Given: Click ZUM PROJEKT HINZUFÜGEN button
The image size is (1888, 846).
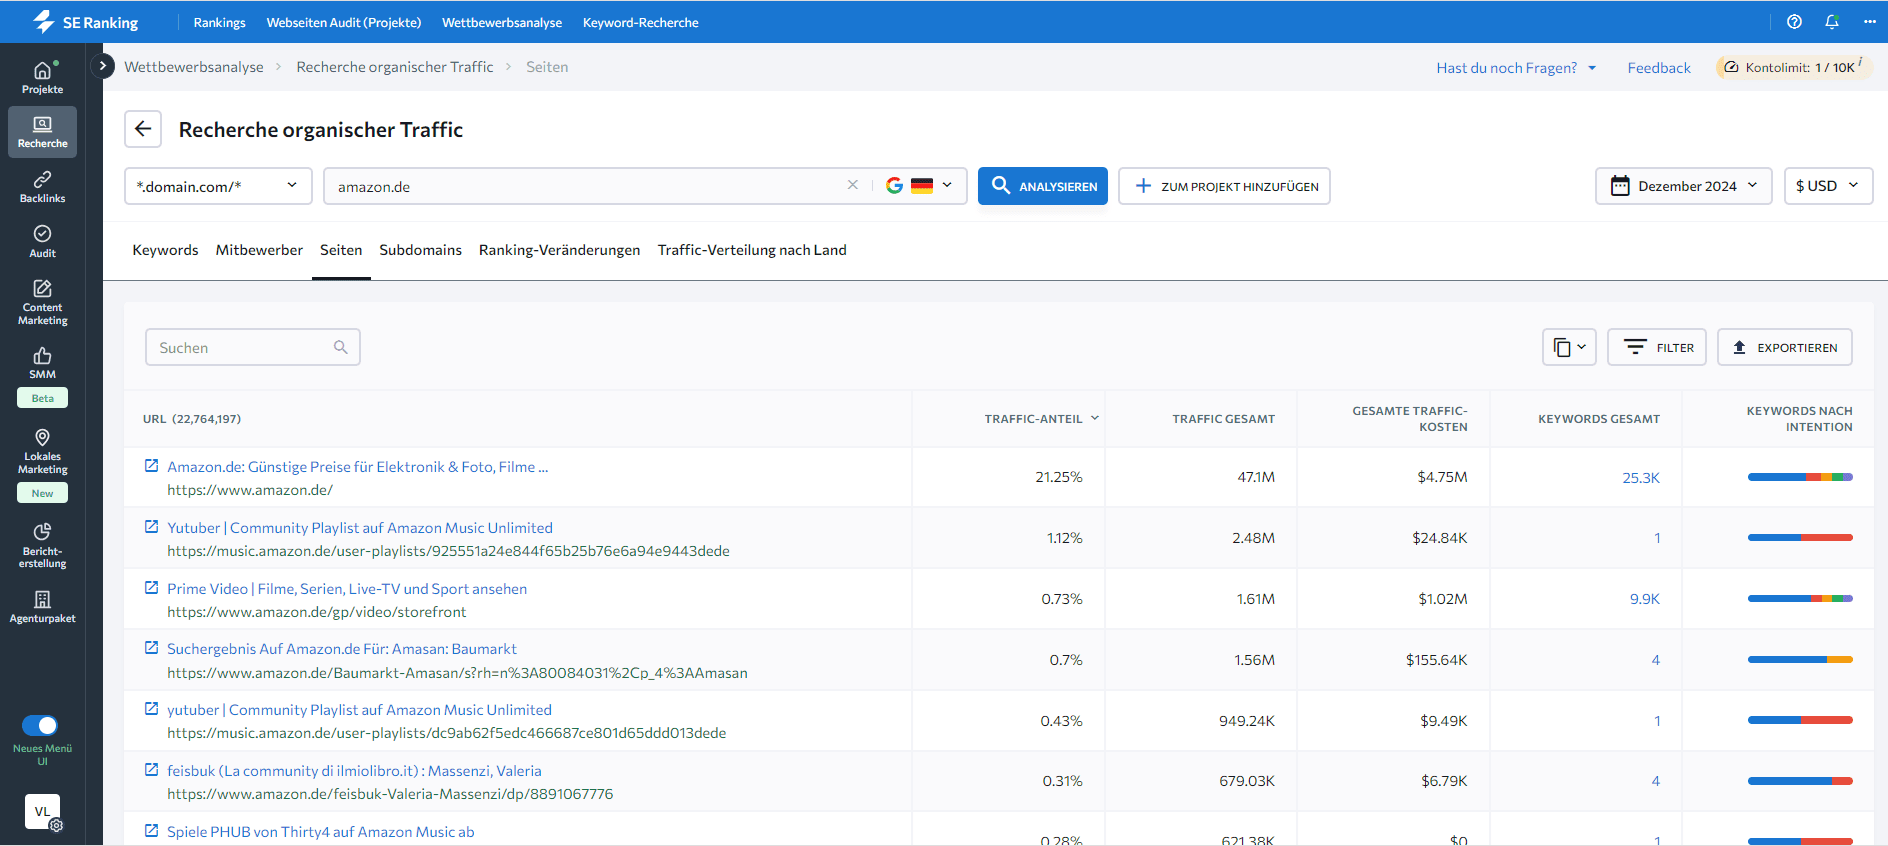Looking at the screenshot, I should tap(1224, 186).
